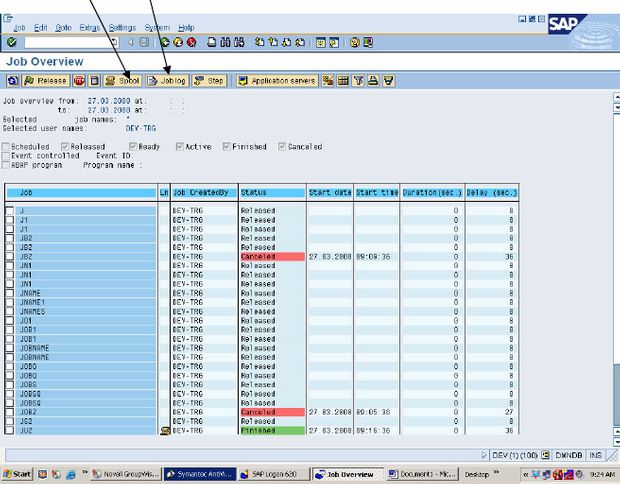The height and width of the screenshot is (484, 620).
Task: Toggle the Ready checkbox
Action: point(133,147)
